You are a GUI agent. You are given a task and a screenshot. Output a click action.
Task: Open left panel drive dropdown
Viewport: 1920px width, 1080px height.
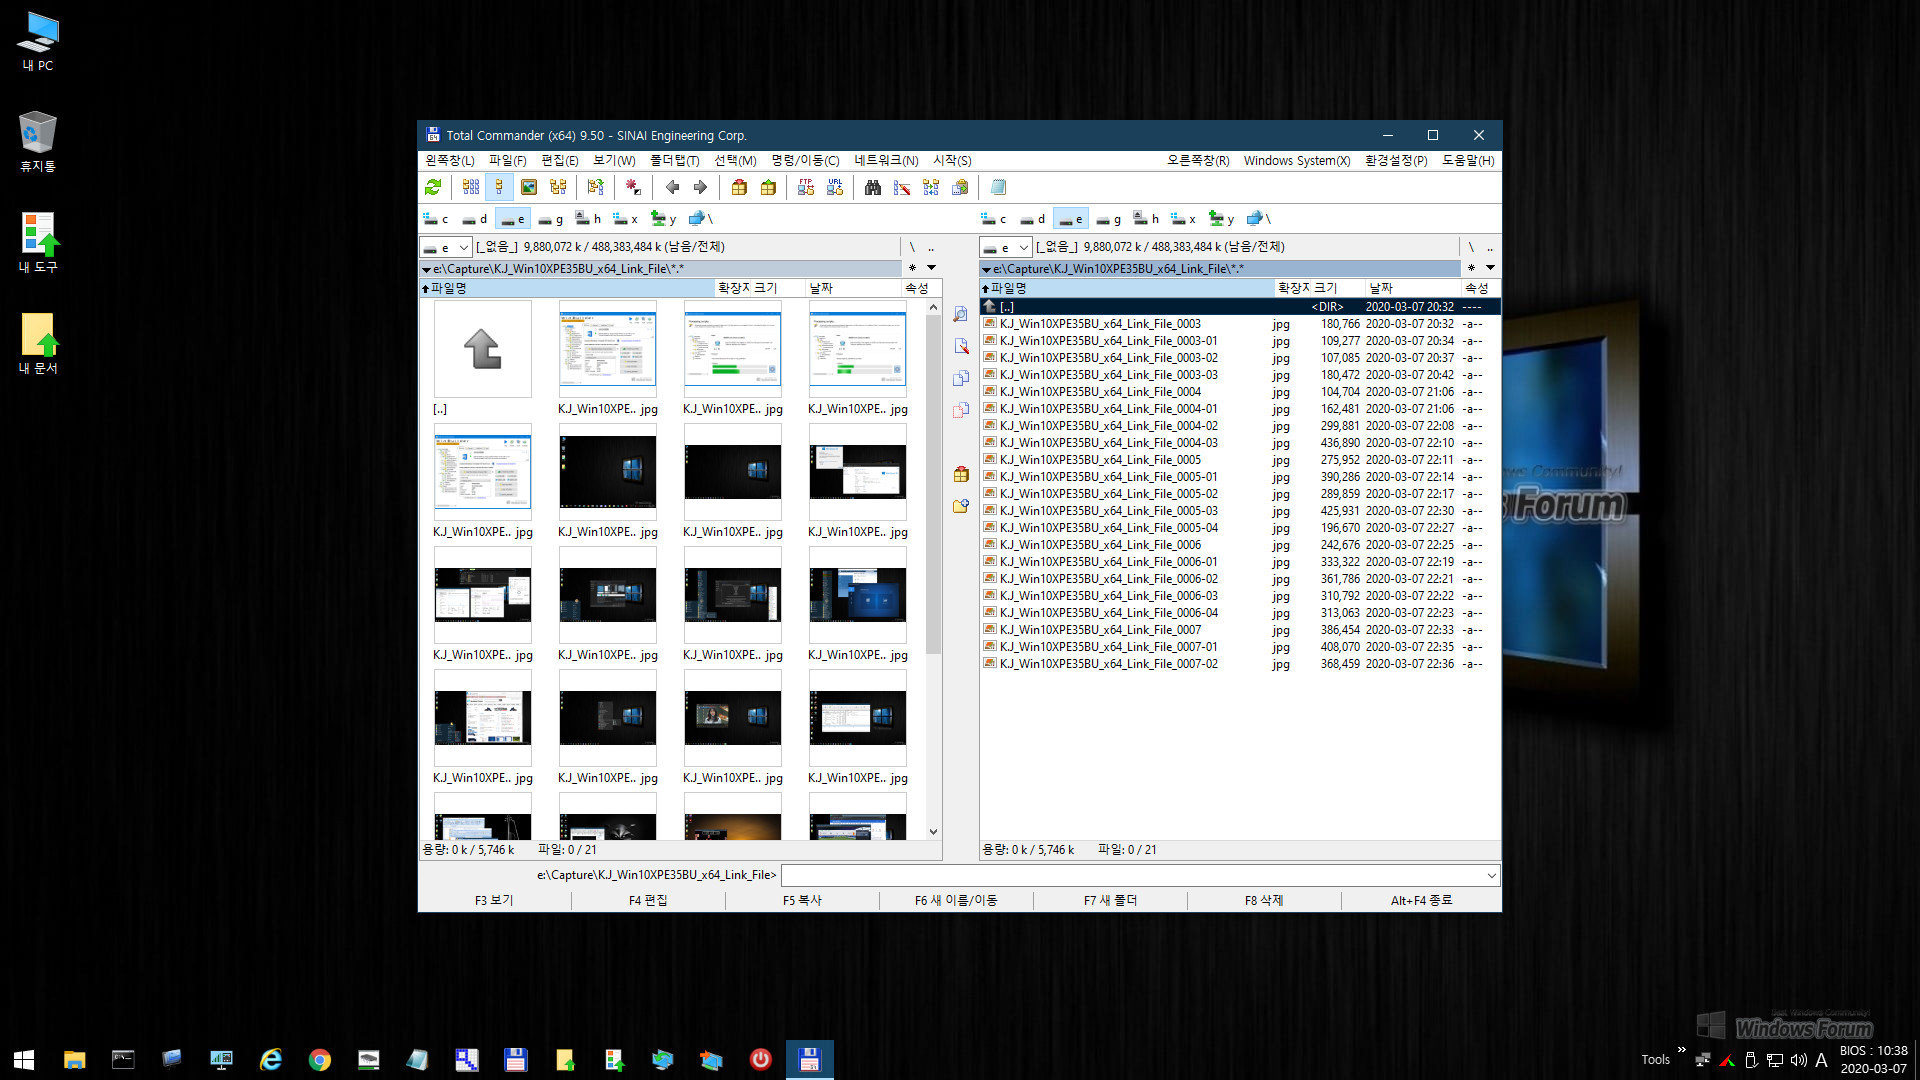click(x=446, y=247)
